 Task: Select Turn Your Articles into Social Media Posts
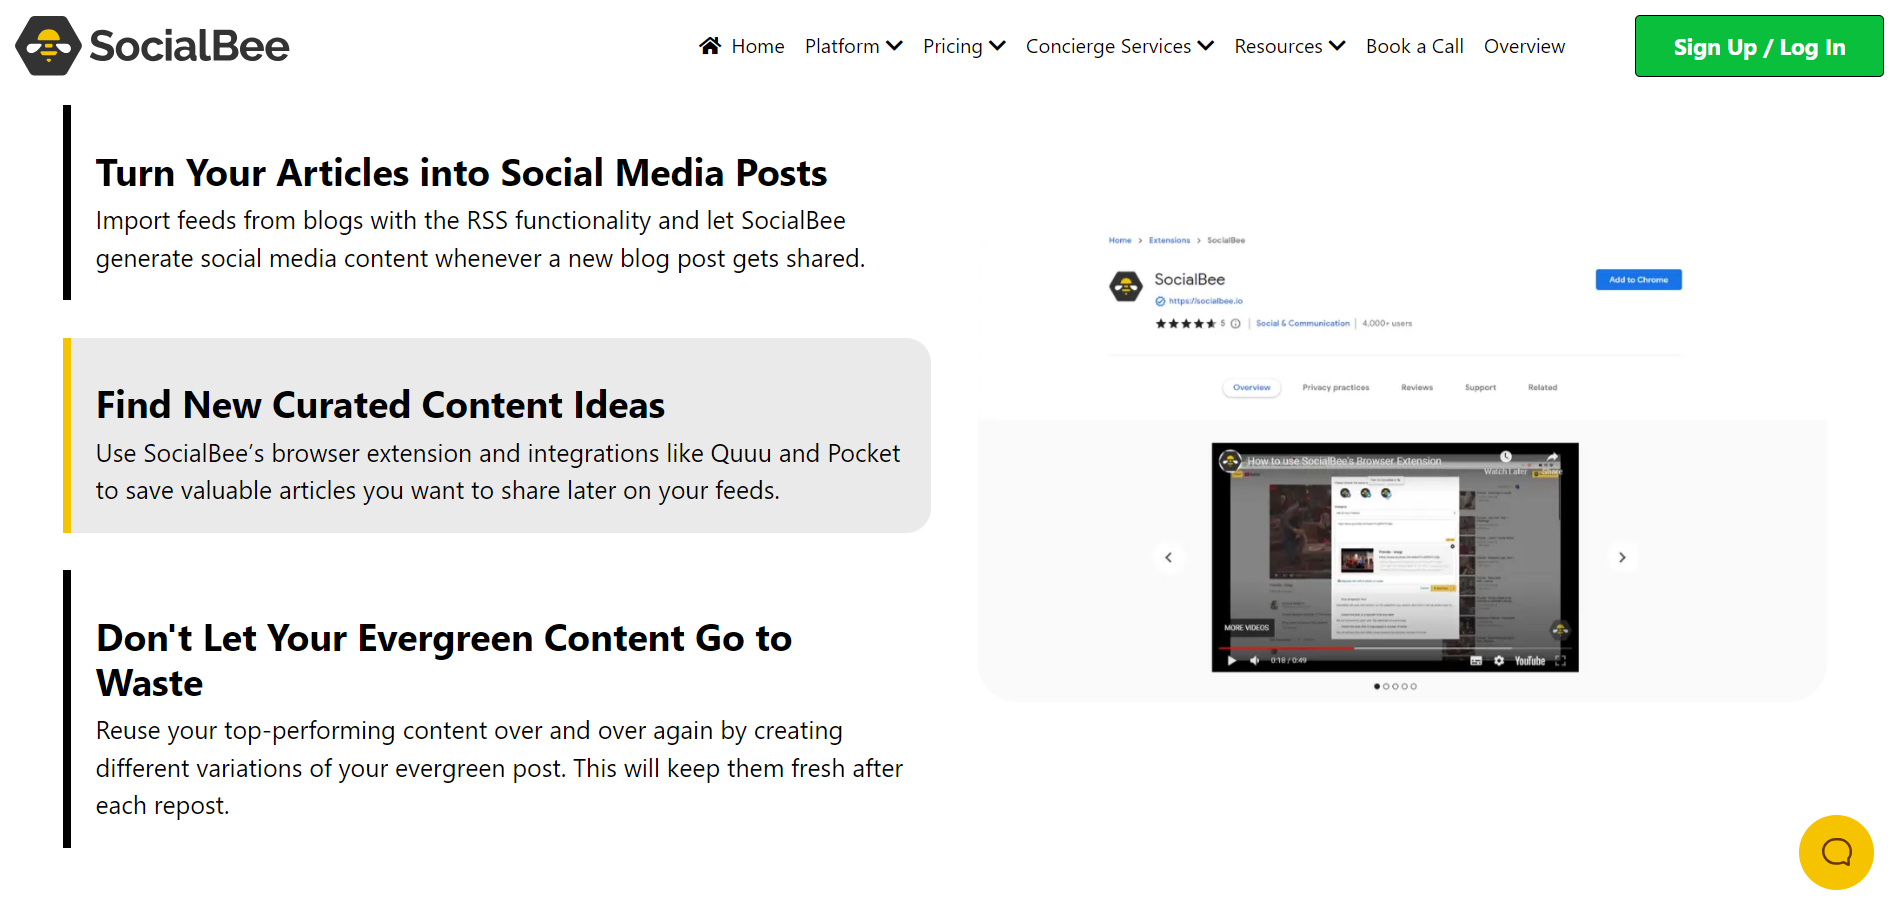[x=461, y=173]
